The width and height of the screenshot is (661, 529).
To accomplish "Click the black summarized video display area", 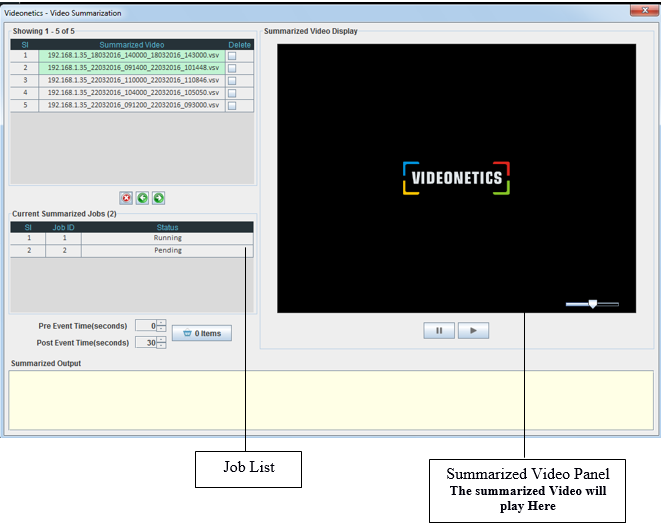I will (456, 178).
